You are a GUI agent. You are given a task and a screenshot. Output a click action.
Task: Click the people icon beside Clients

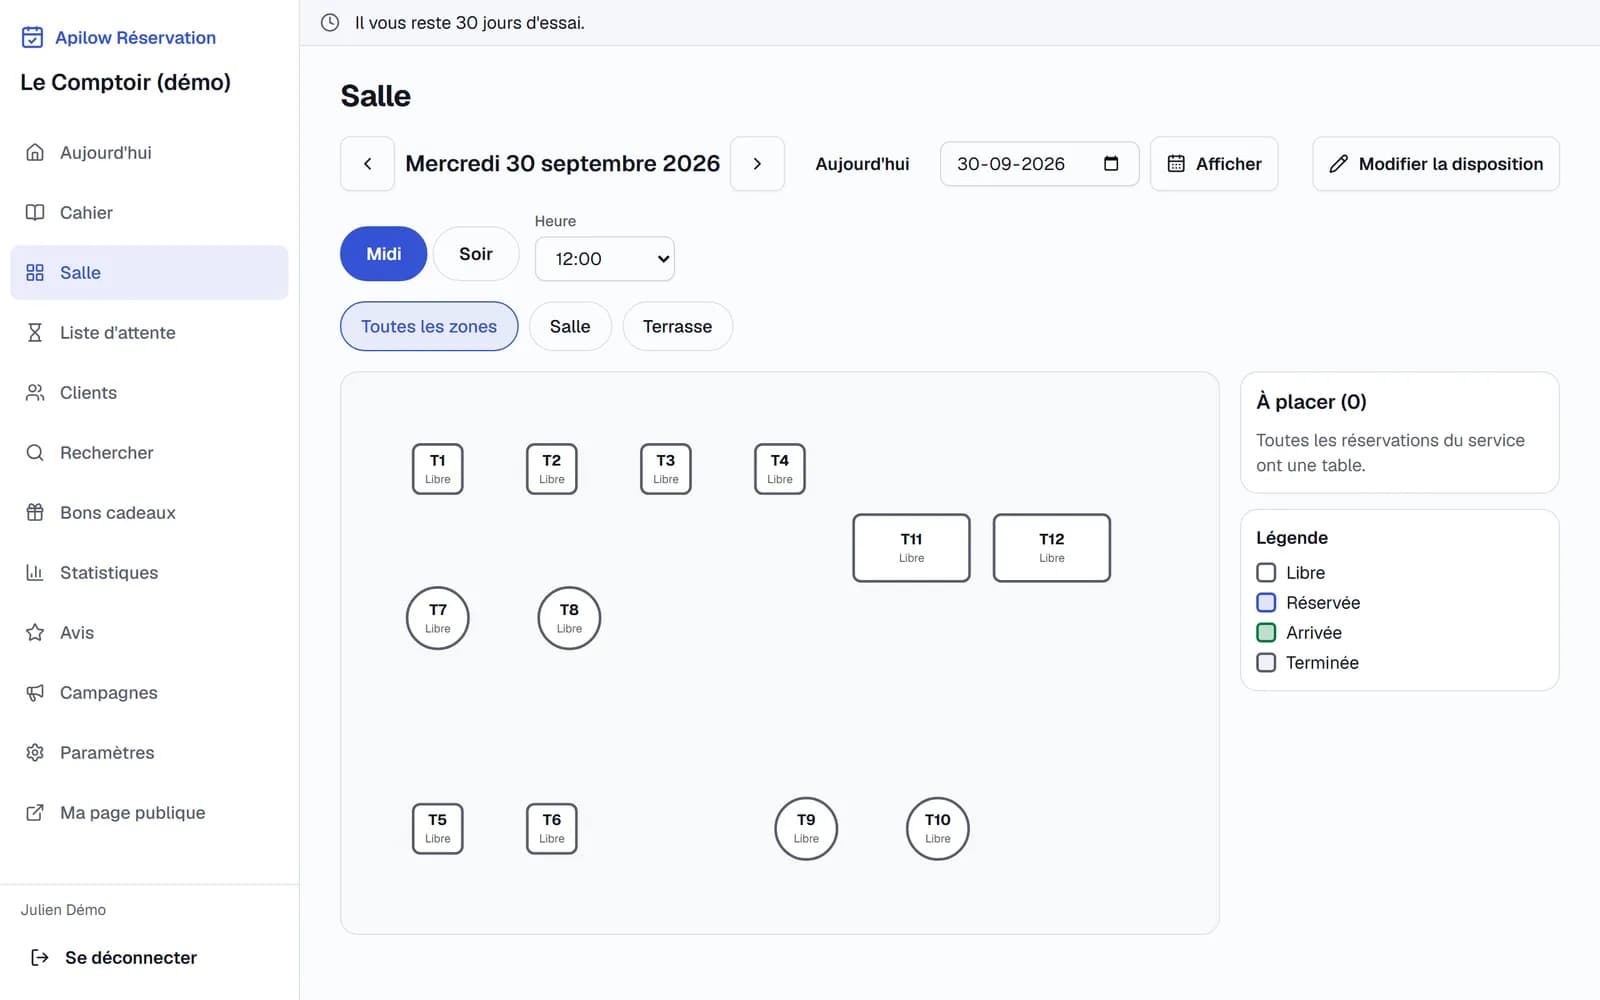[35, 392]
